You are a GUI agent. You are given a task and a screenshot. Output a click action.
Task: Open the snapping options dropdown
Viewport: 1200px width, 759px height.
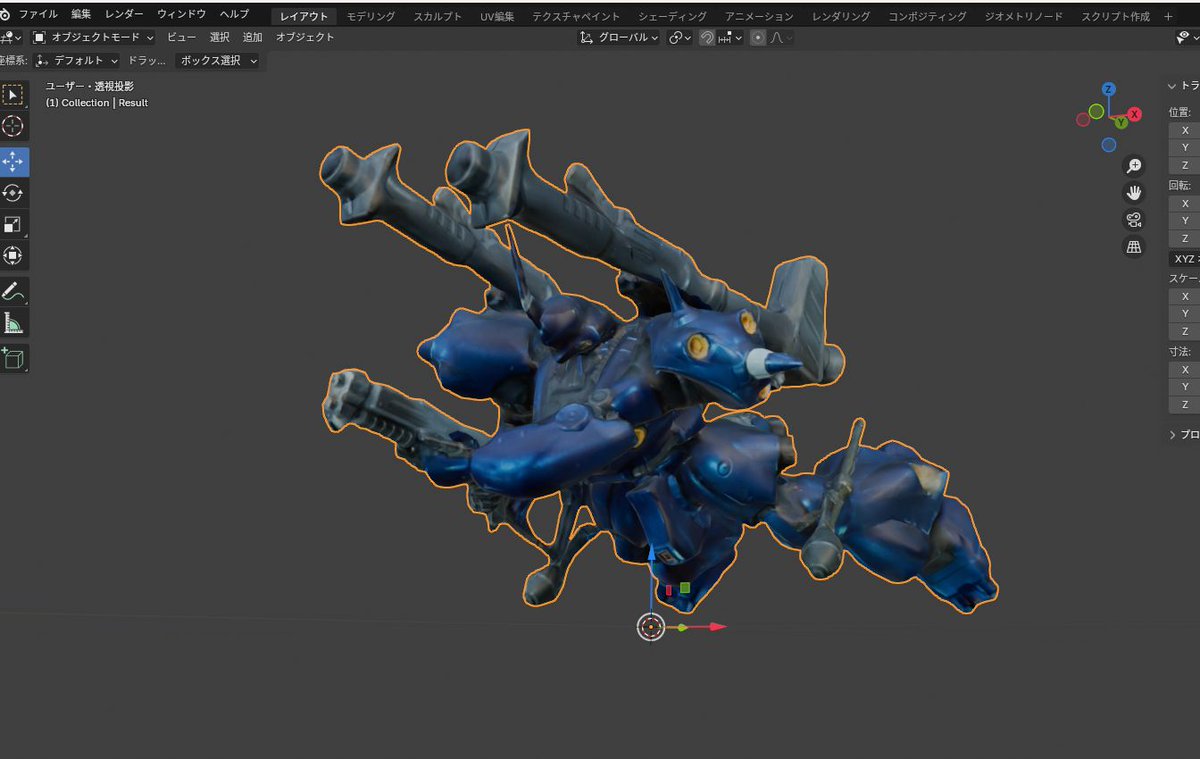click(732, 37)
